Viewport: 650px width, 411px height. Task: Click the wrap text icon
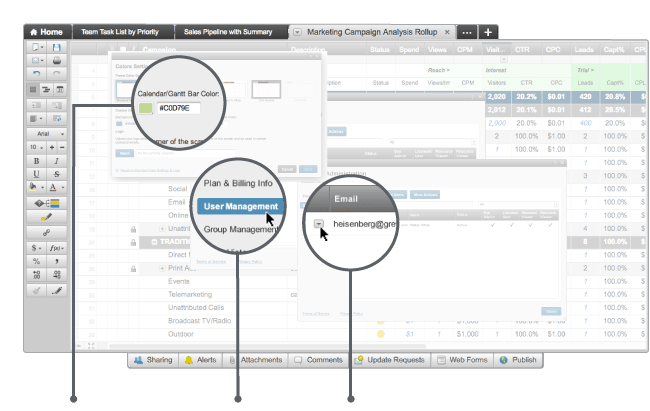[x=56, y=119]
